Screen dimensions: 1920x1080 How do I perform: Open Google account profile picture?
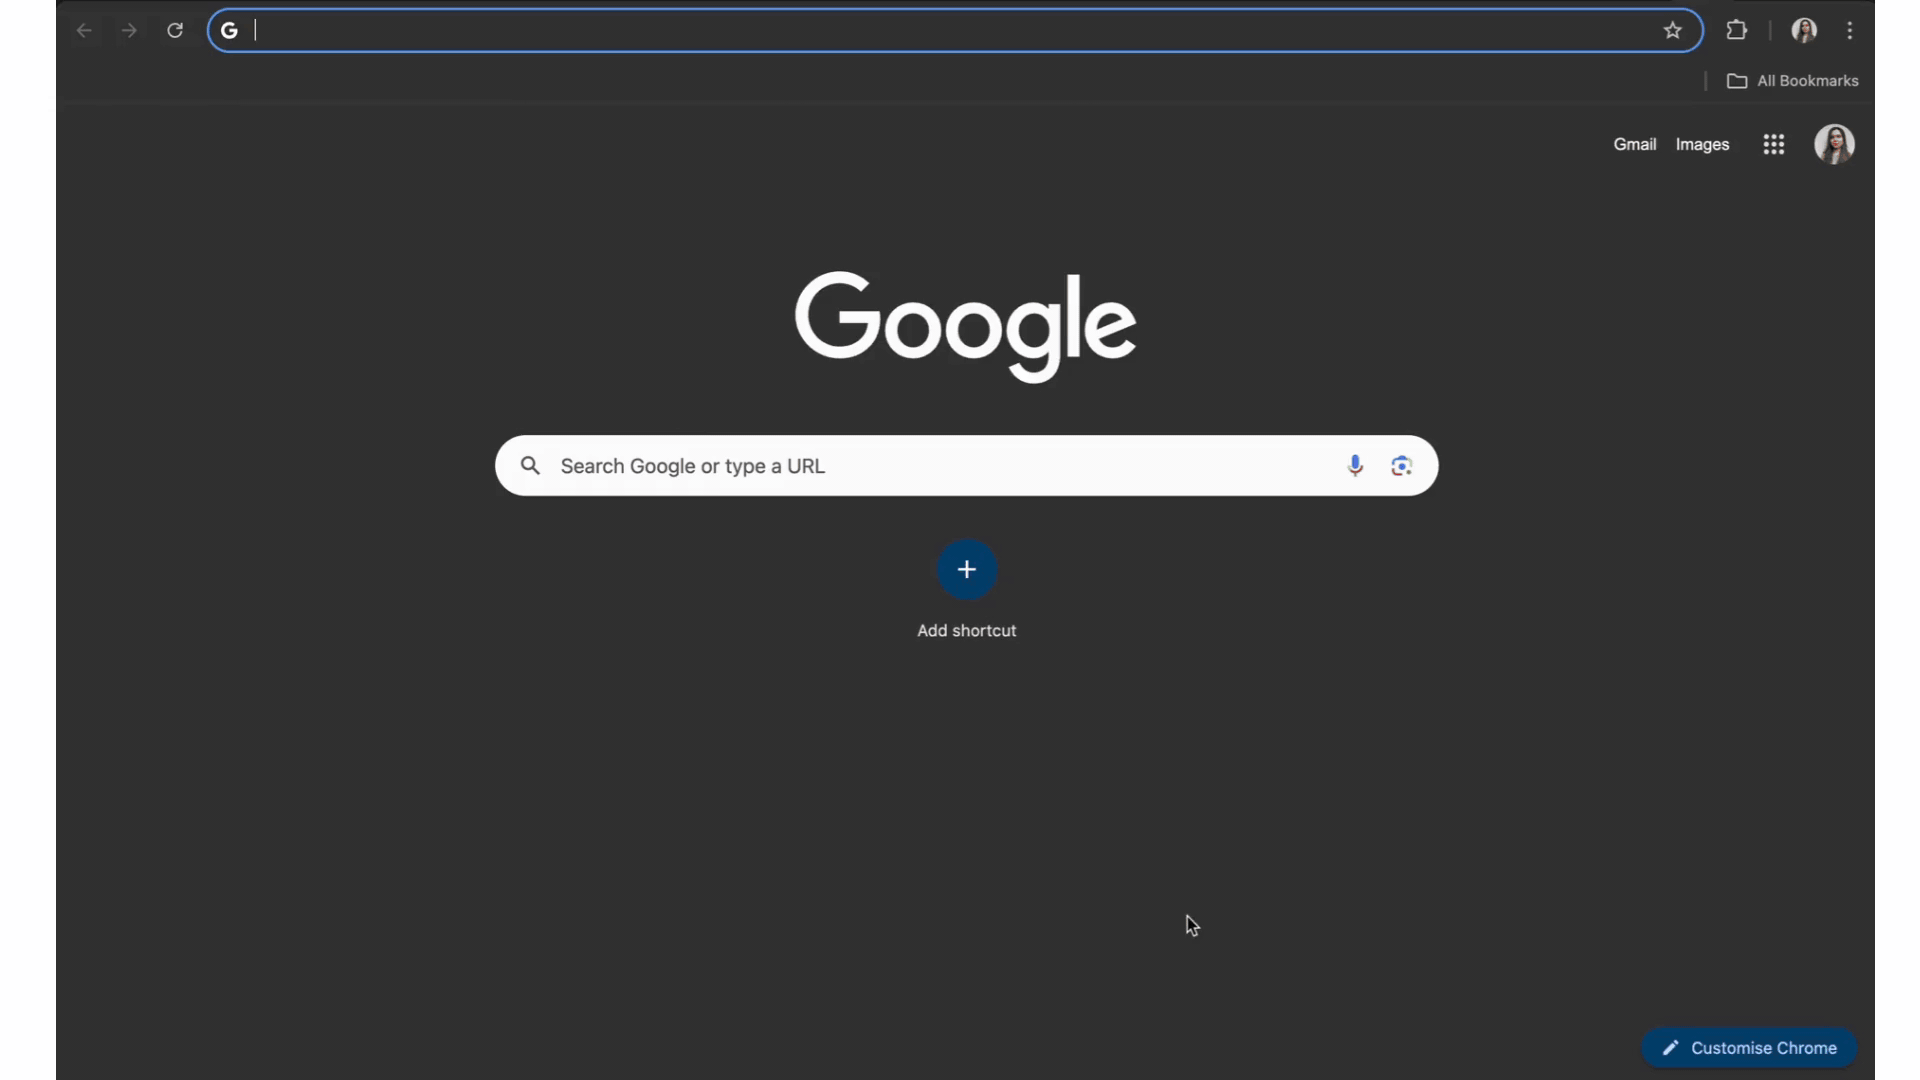coord(1836,144)
